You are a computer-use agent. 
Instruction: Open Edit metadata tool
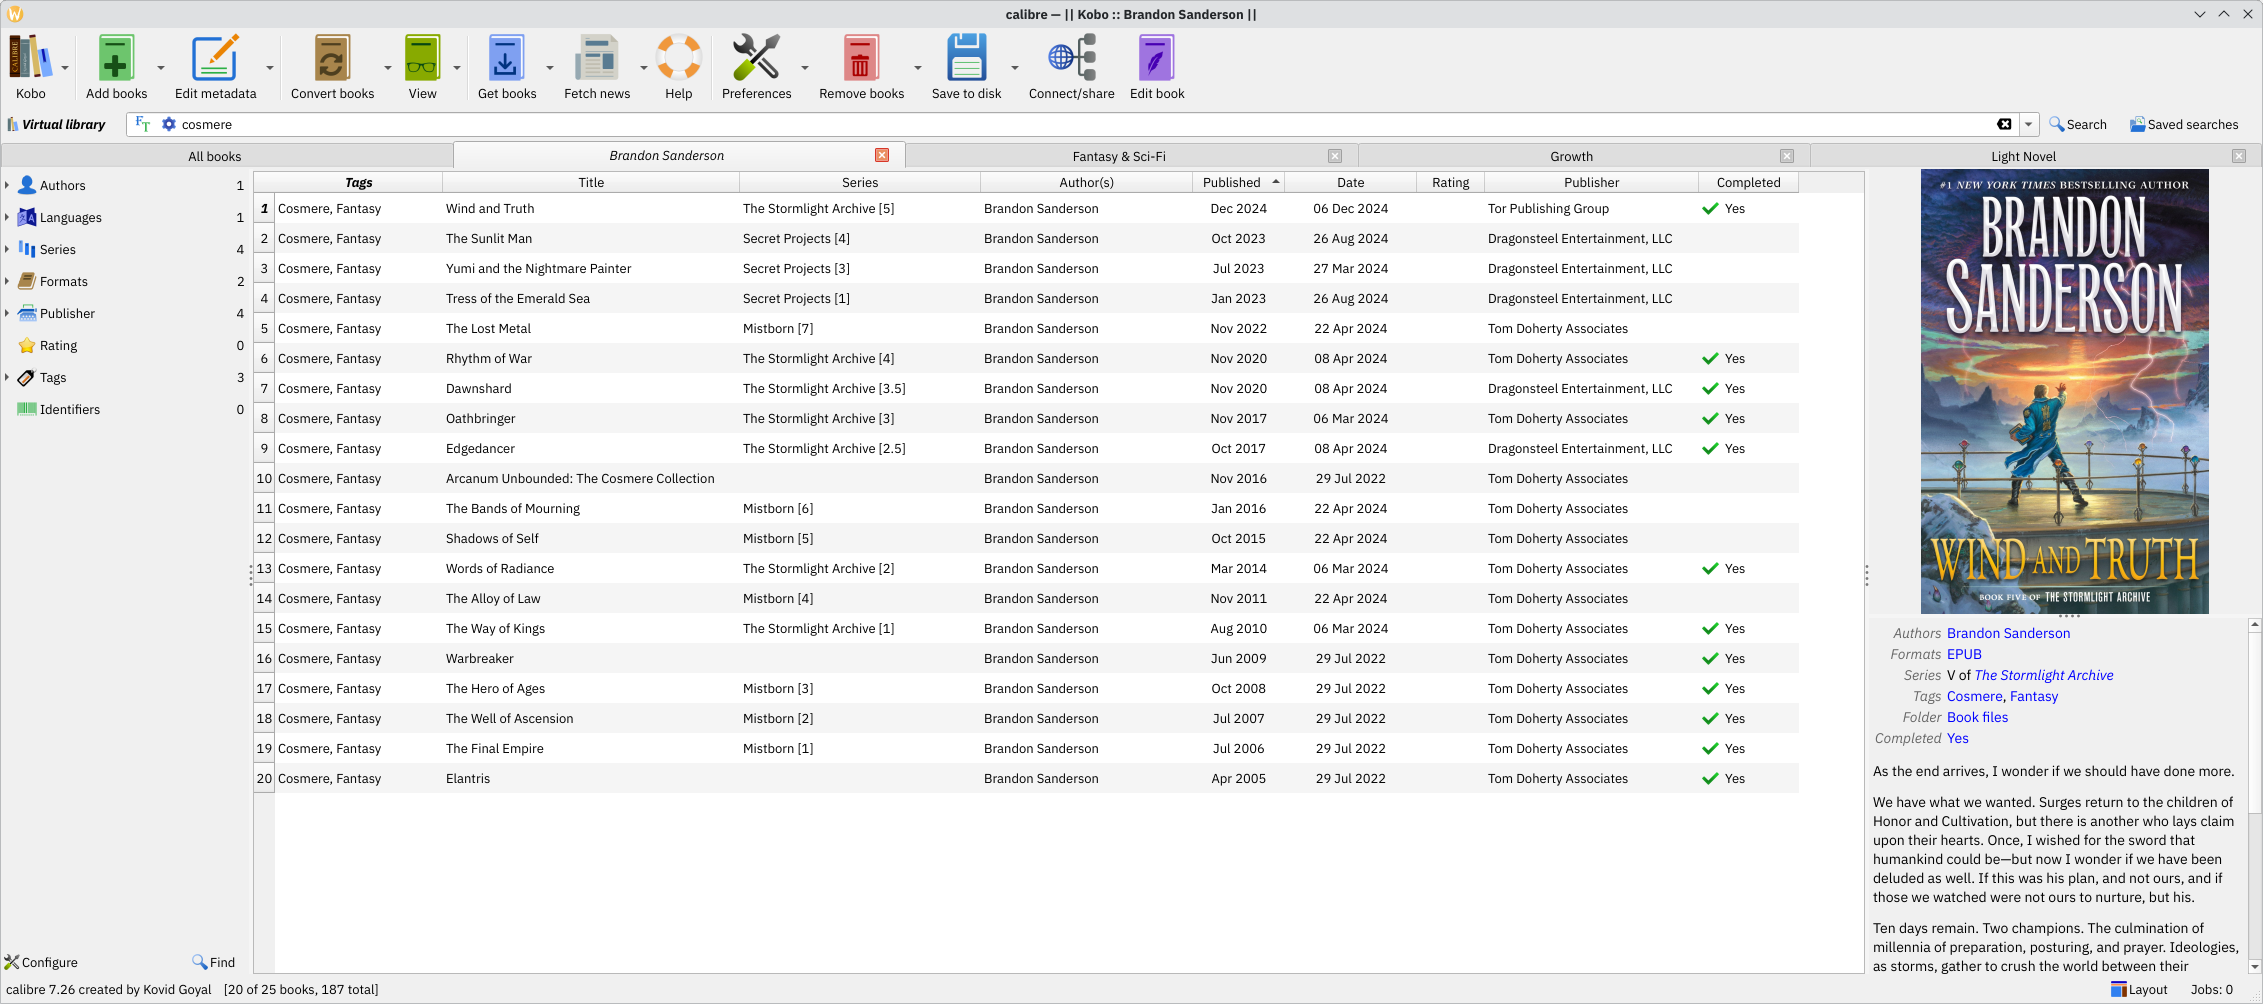[x=215, y=58]
